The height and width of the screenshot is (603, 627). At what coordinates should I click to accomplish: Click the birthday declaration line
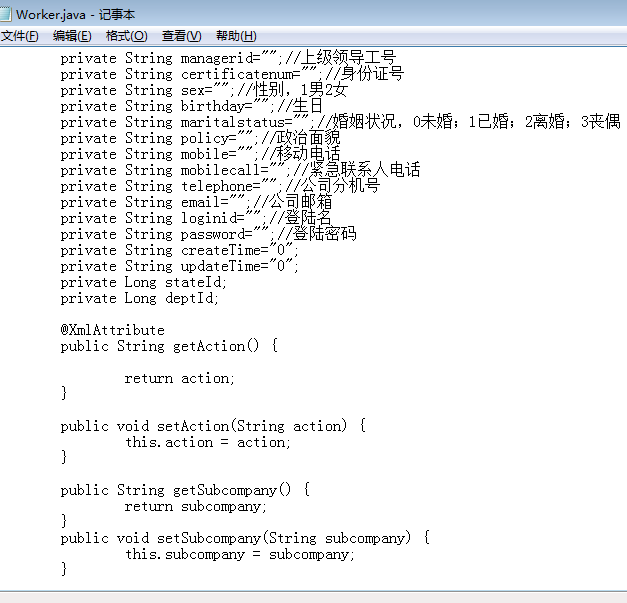tap(192, 106)
